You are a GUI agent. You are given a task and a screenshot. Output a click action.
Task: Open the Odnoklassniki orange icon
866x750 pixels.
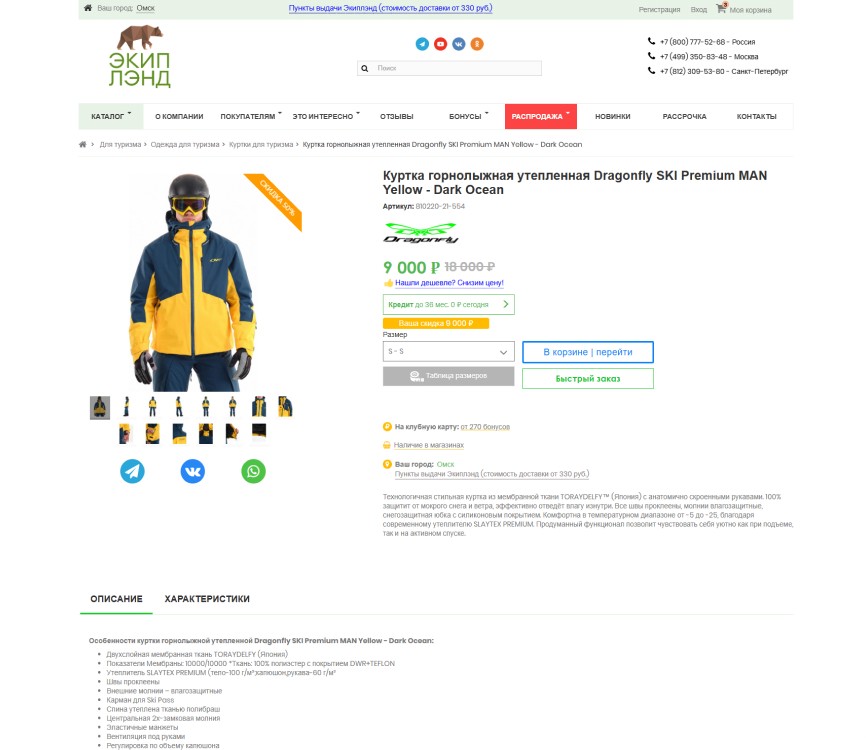(x=477, y=44)
